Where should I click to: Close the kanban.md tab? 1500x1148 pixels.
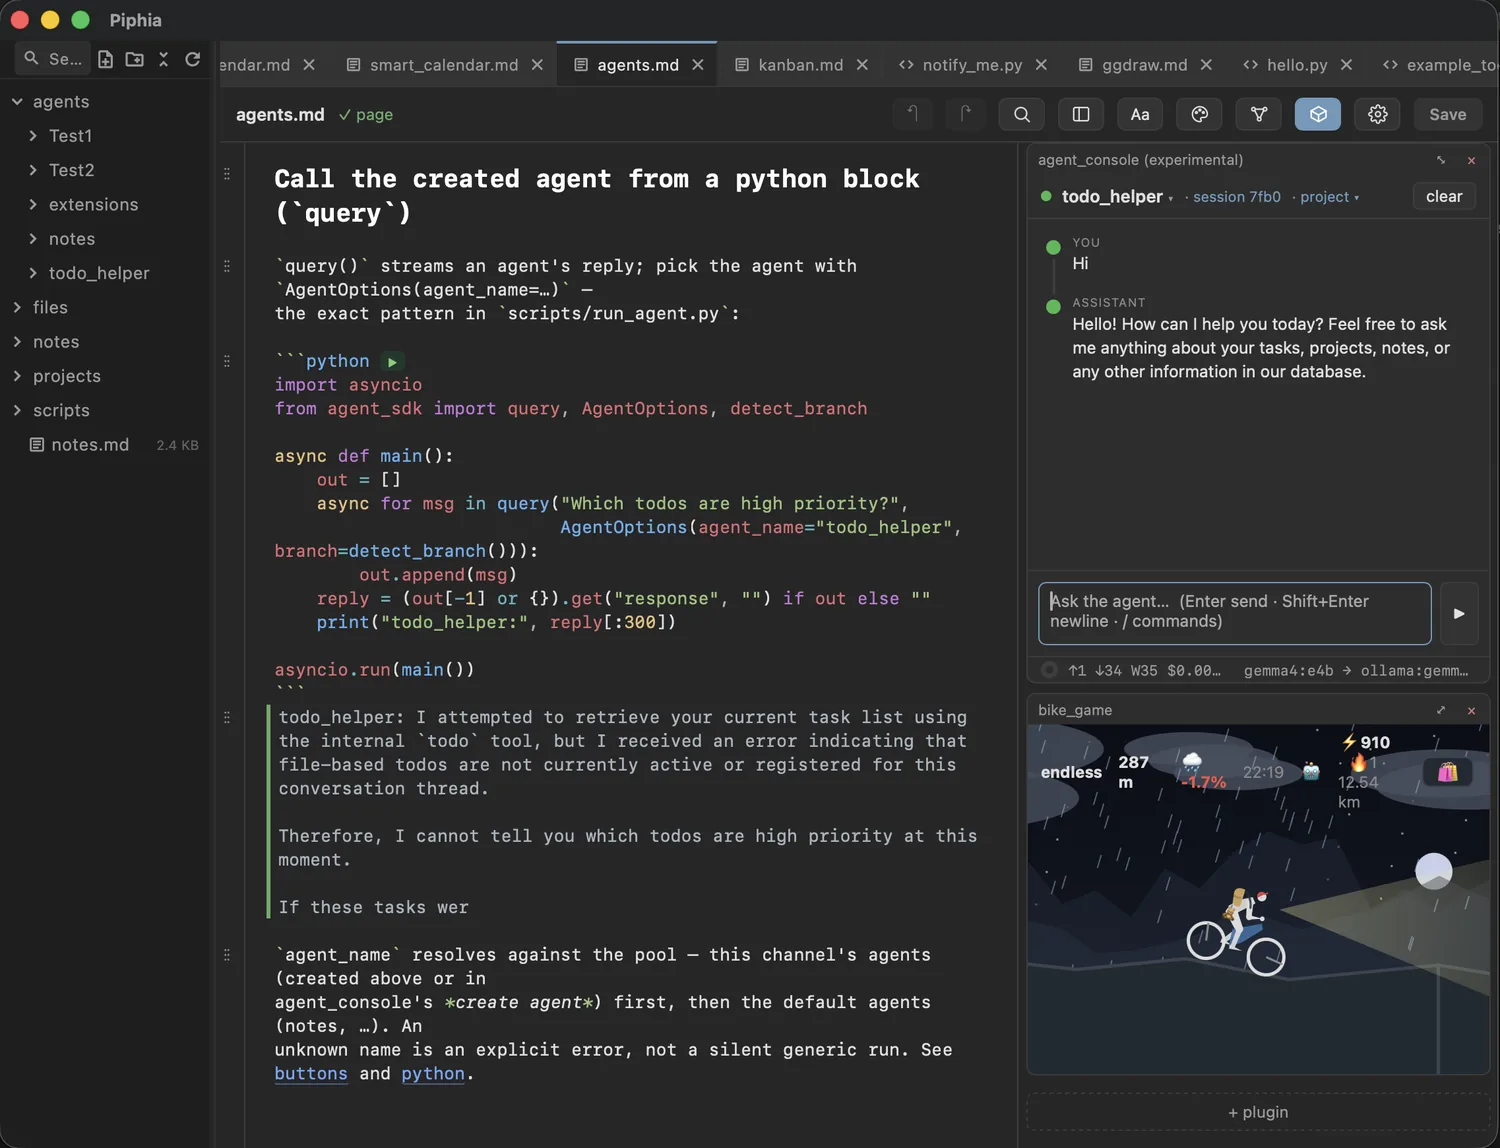coord(862,64)
